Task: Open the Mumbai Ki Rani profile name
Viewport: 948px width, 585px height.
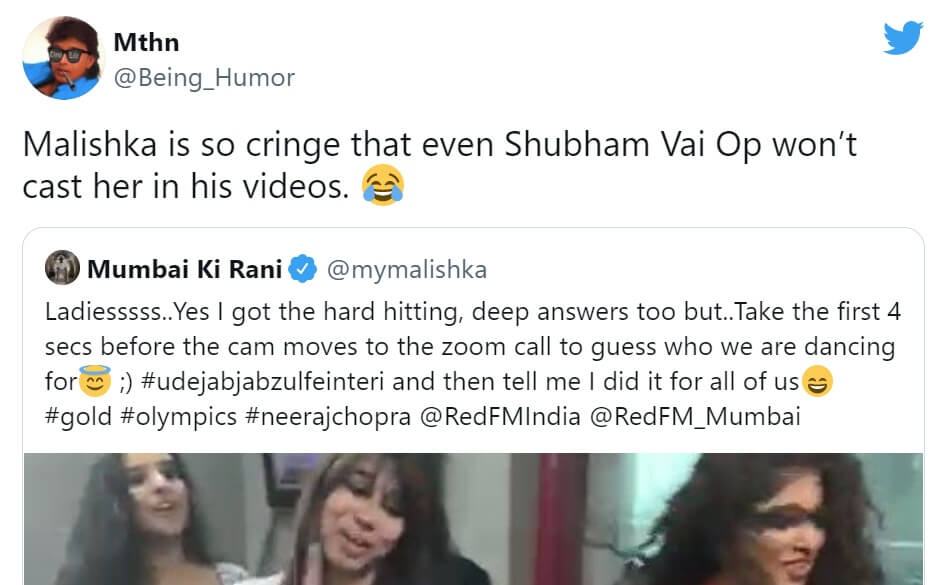Action: [186, 269]
